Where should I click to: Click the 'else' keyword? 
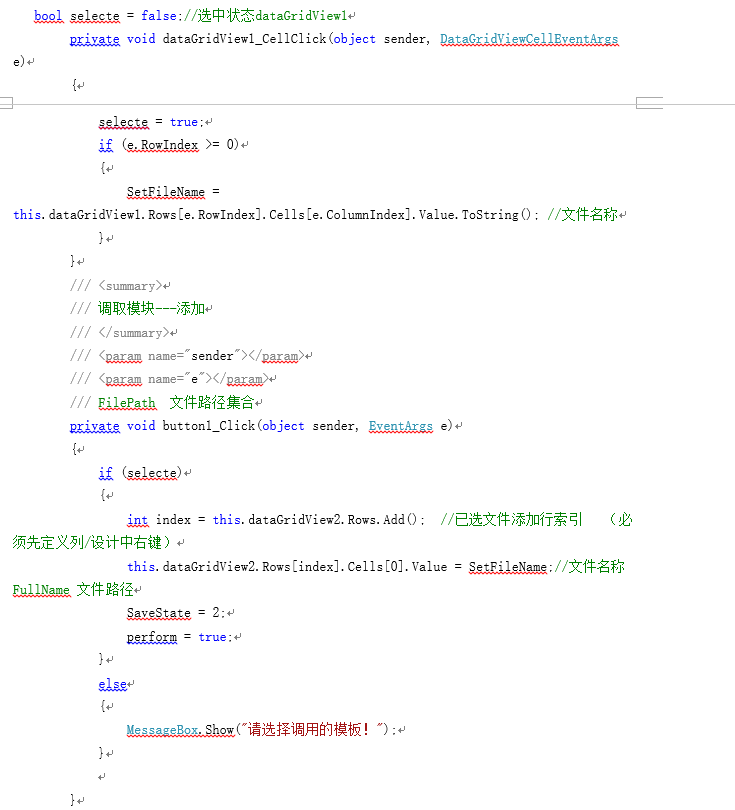(x=113, y=684)
